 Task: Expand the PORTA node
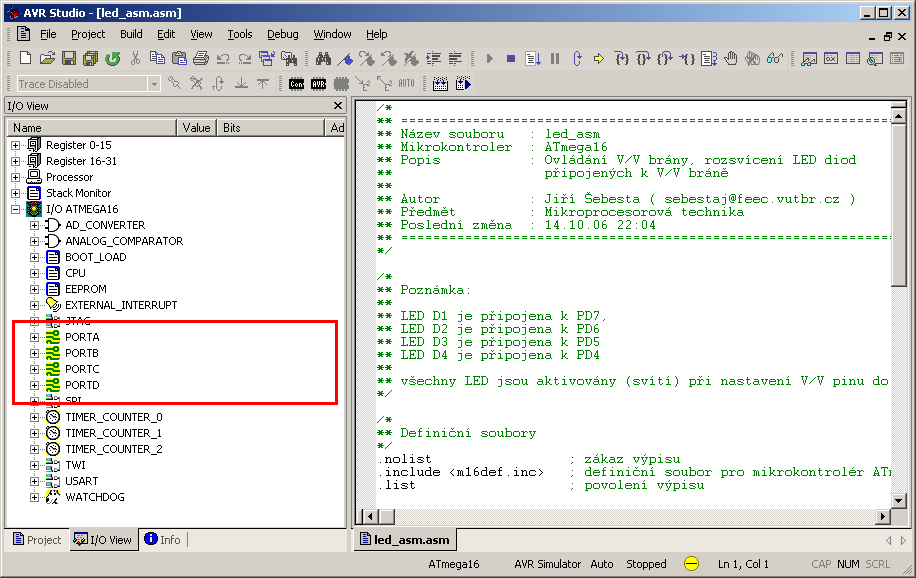coord(34,338)
